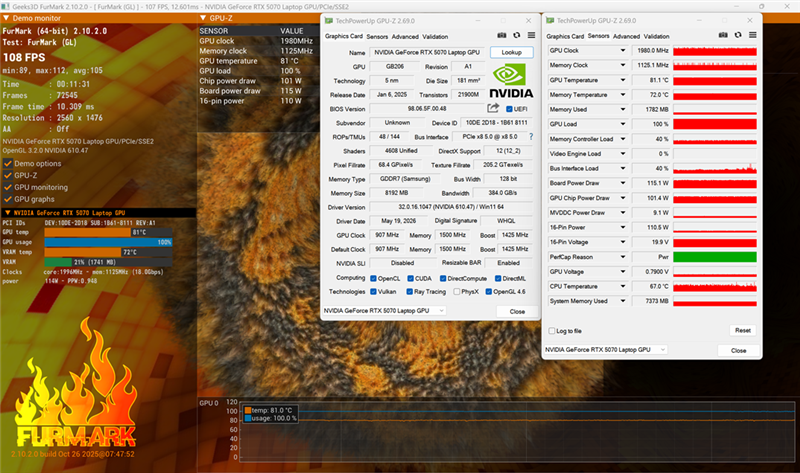The height and width of the screenshot is (473, 800).
Task: Open GPU Temperature sensor dropdown
Action: coord(622,80)
